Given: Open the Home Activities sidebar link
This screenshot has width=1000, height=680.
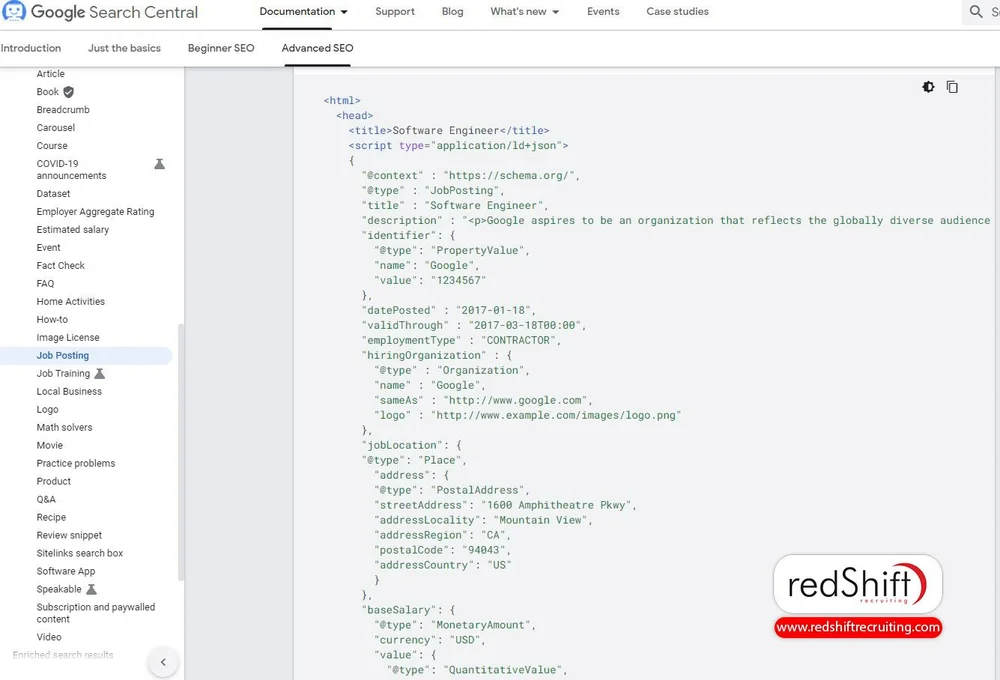Looking at the screenshot, I should click(70, 301).
